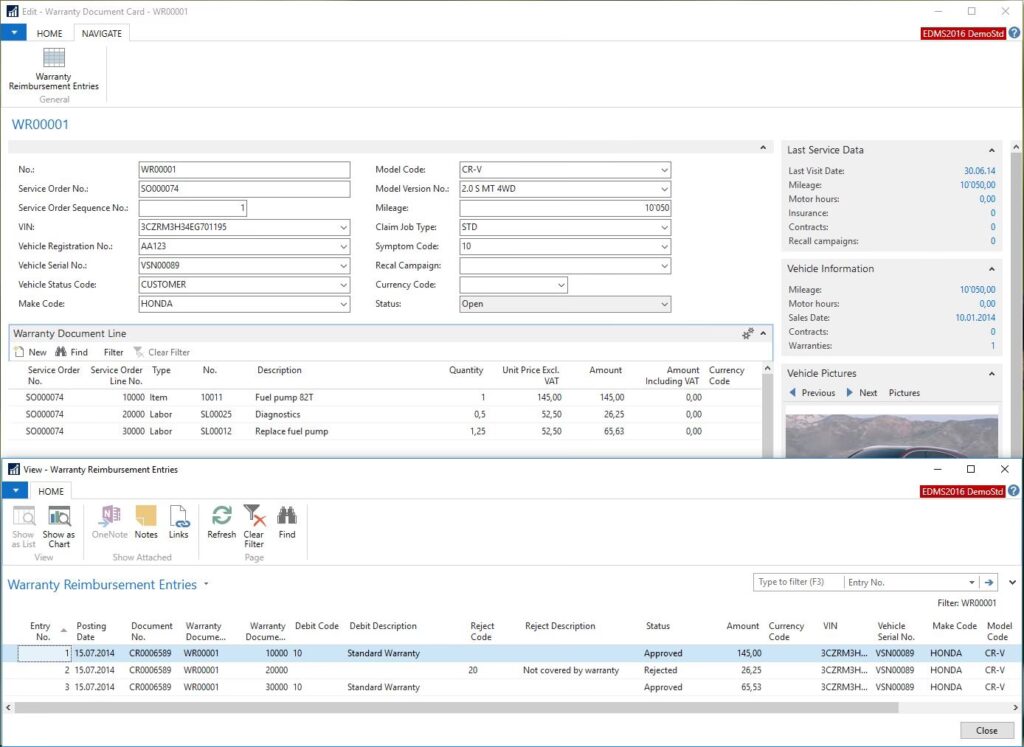Open the Model Code dropdown
Screen dimensions: 1024x747
coord(665,170)
